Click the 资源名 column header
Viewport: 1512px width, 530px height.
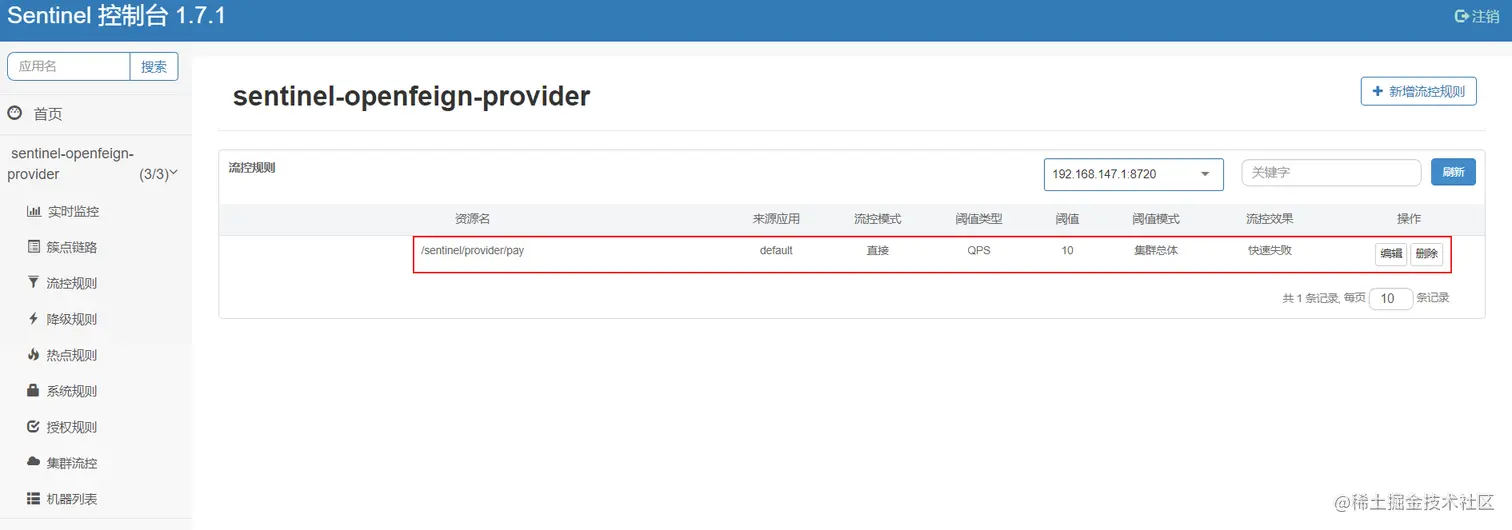pos(472,219)
